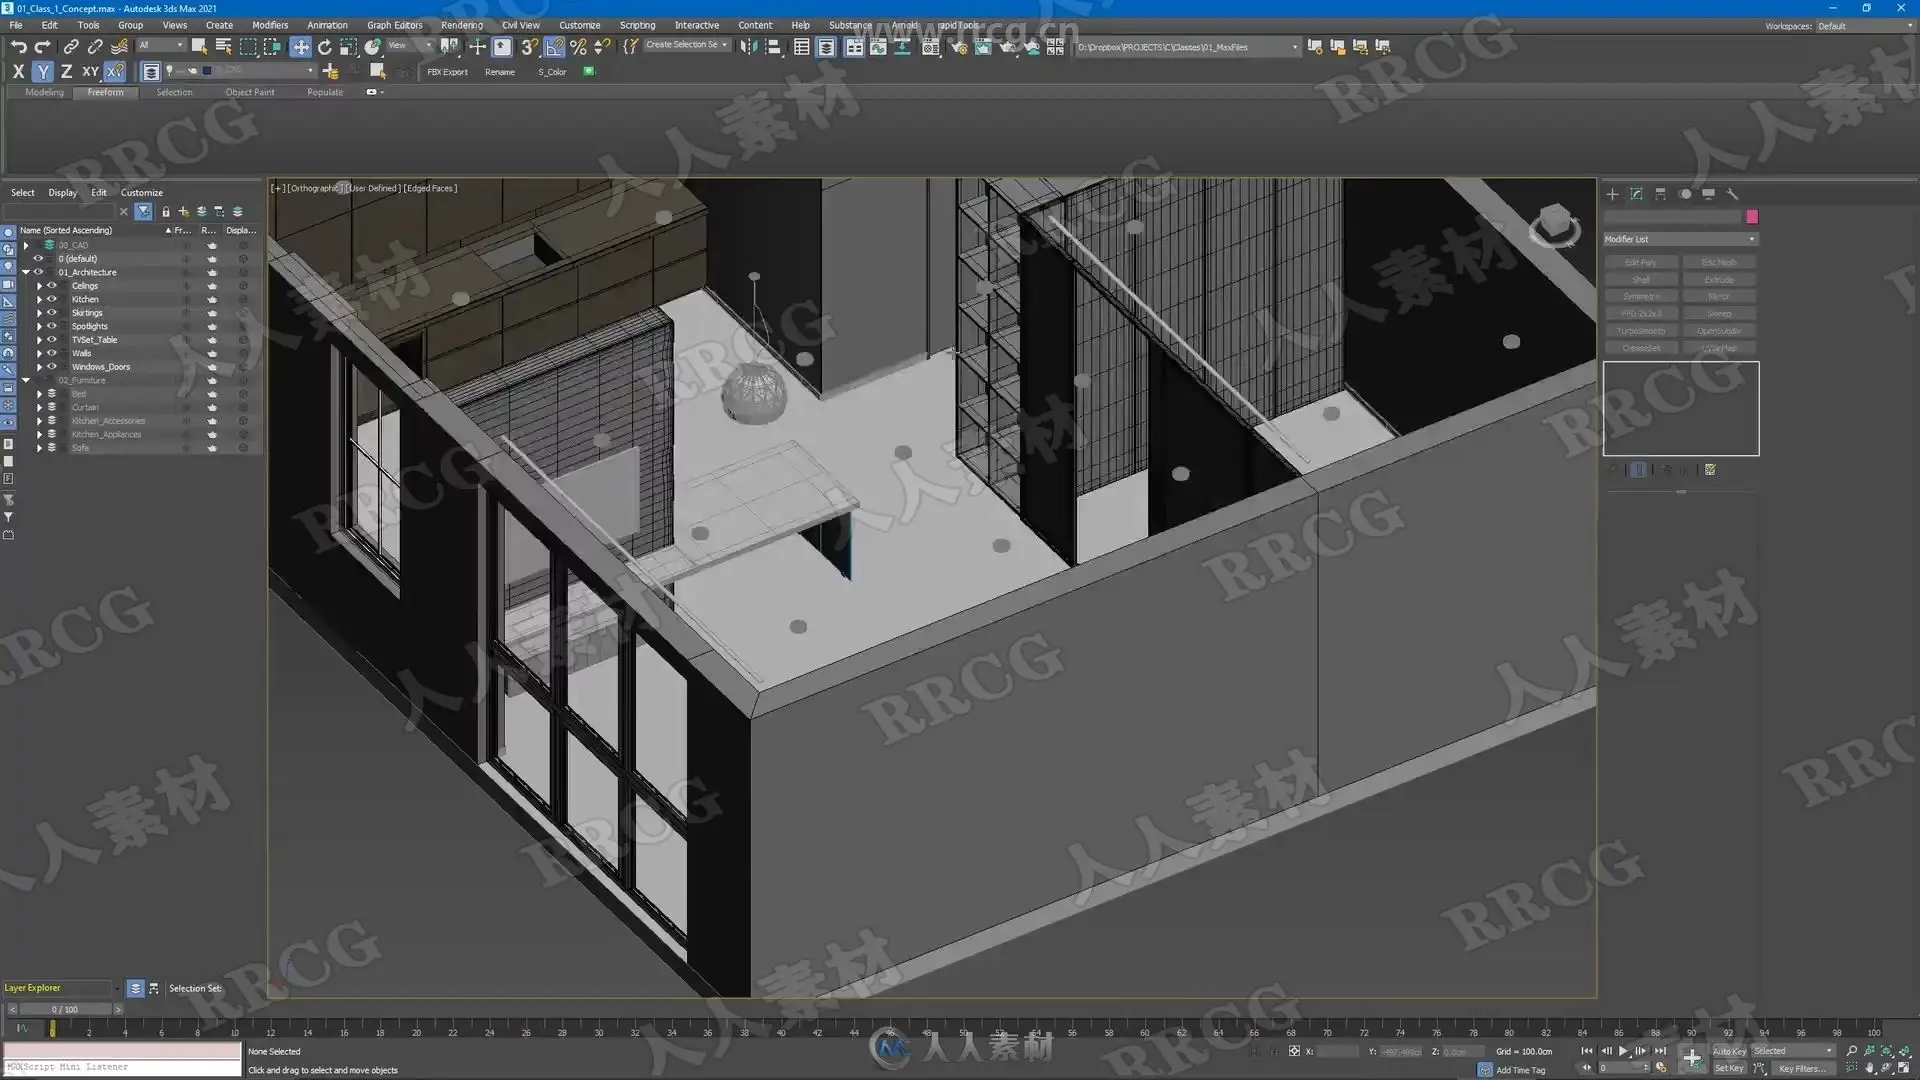Activate the Rotate tool

(x=324, y=47)
